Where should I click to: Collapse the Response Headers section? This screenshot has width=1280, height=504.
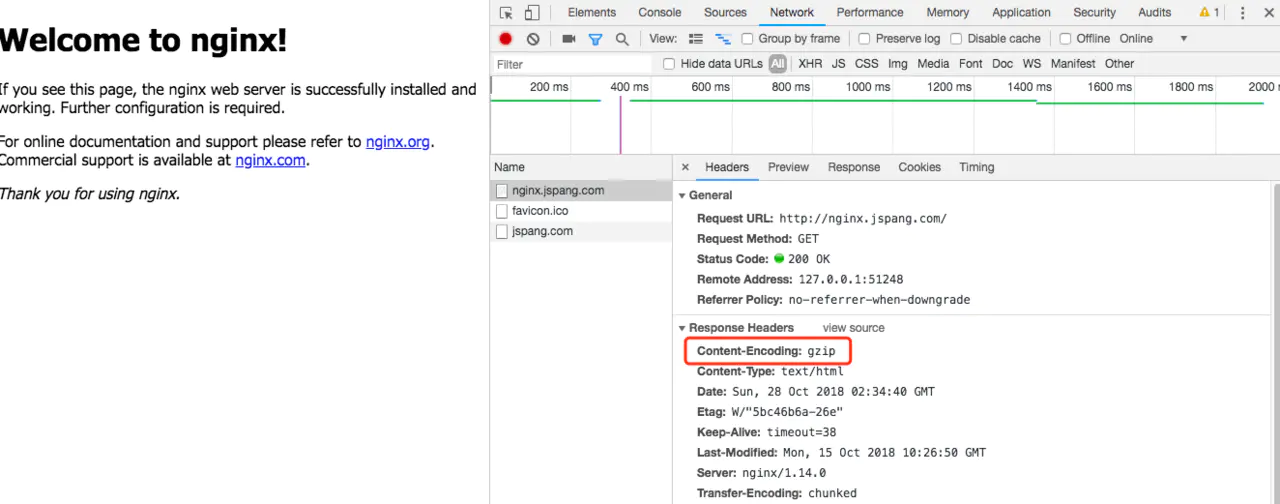point(682,328)
